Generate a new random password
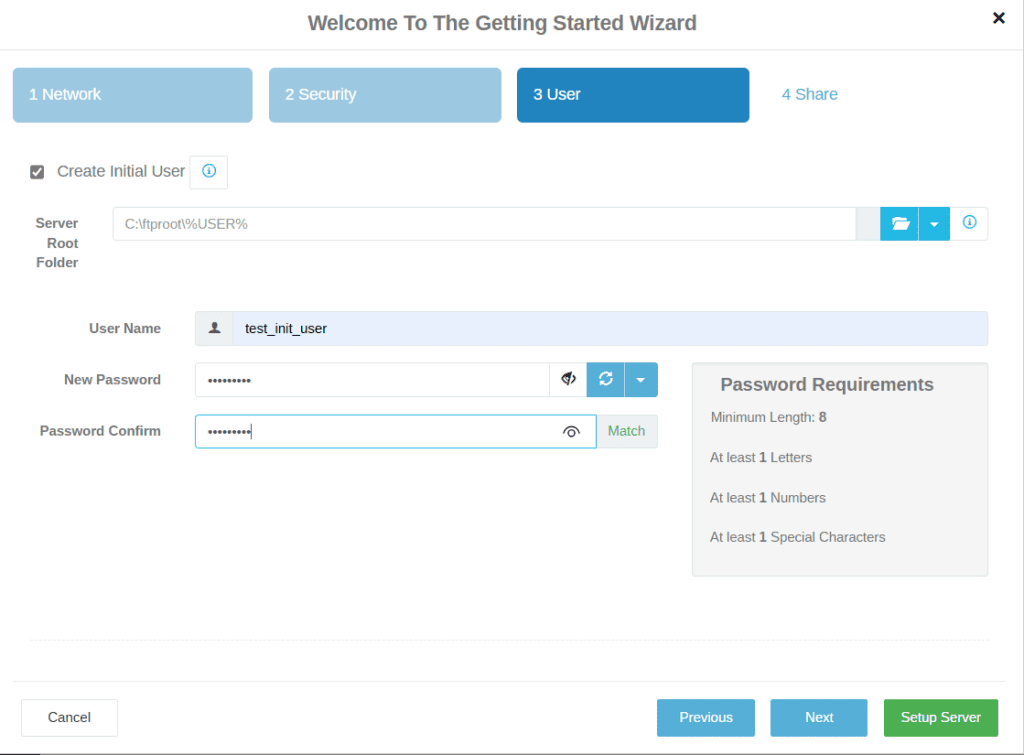1024x755 pixels. pyautogui.click(x=605, y=380)
